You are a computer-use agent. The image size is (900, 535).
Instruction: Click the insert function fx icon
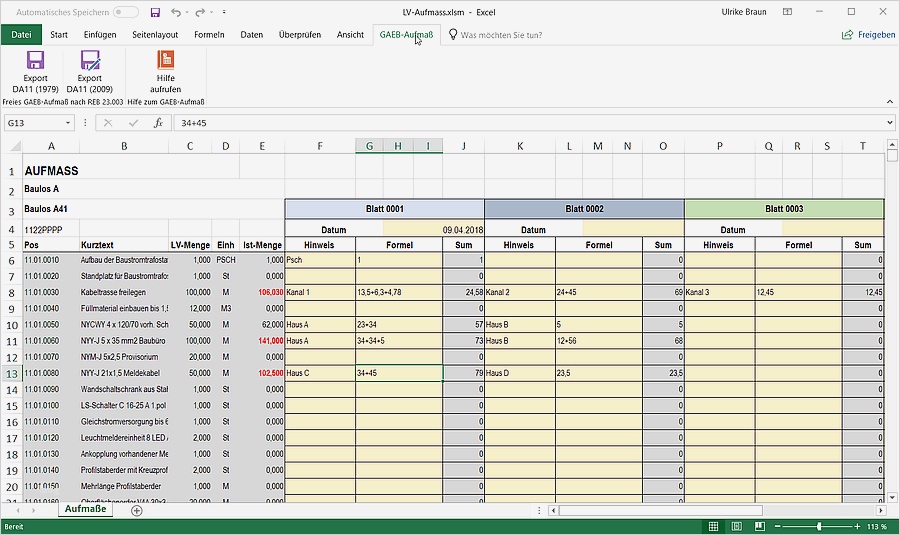pyautogui.click(x=158, y=123)
